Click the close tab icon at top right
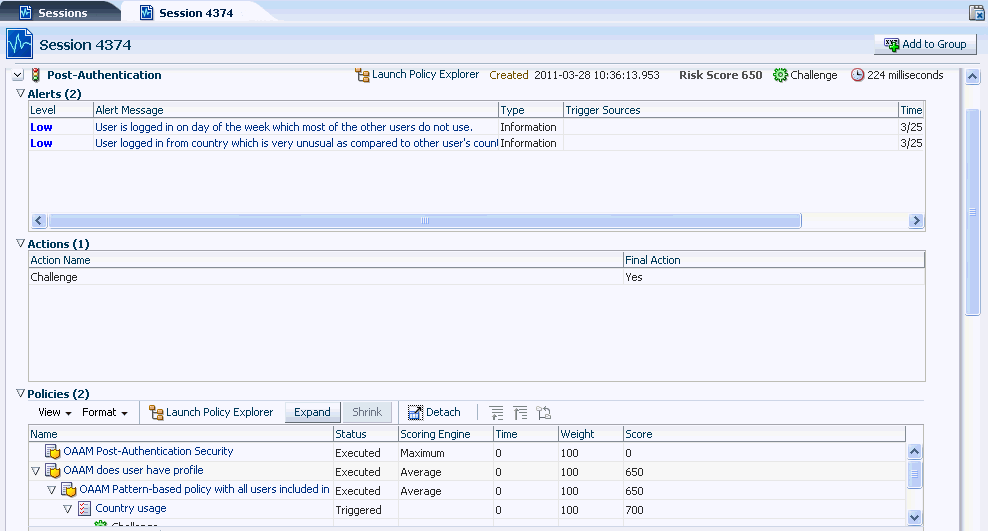The width and height of the screenshot is (988, 531). 977,13
